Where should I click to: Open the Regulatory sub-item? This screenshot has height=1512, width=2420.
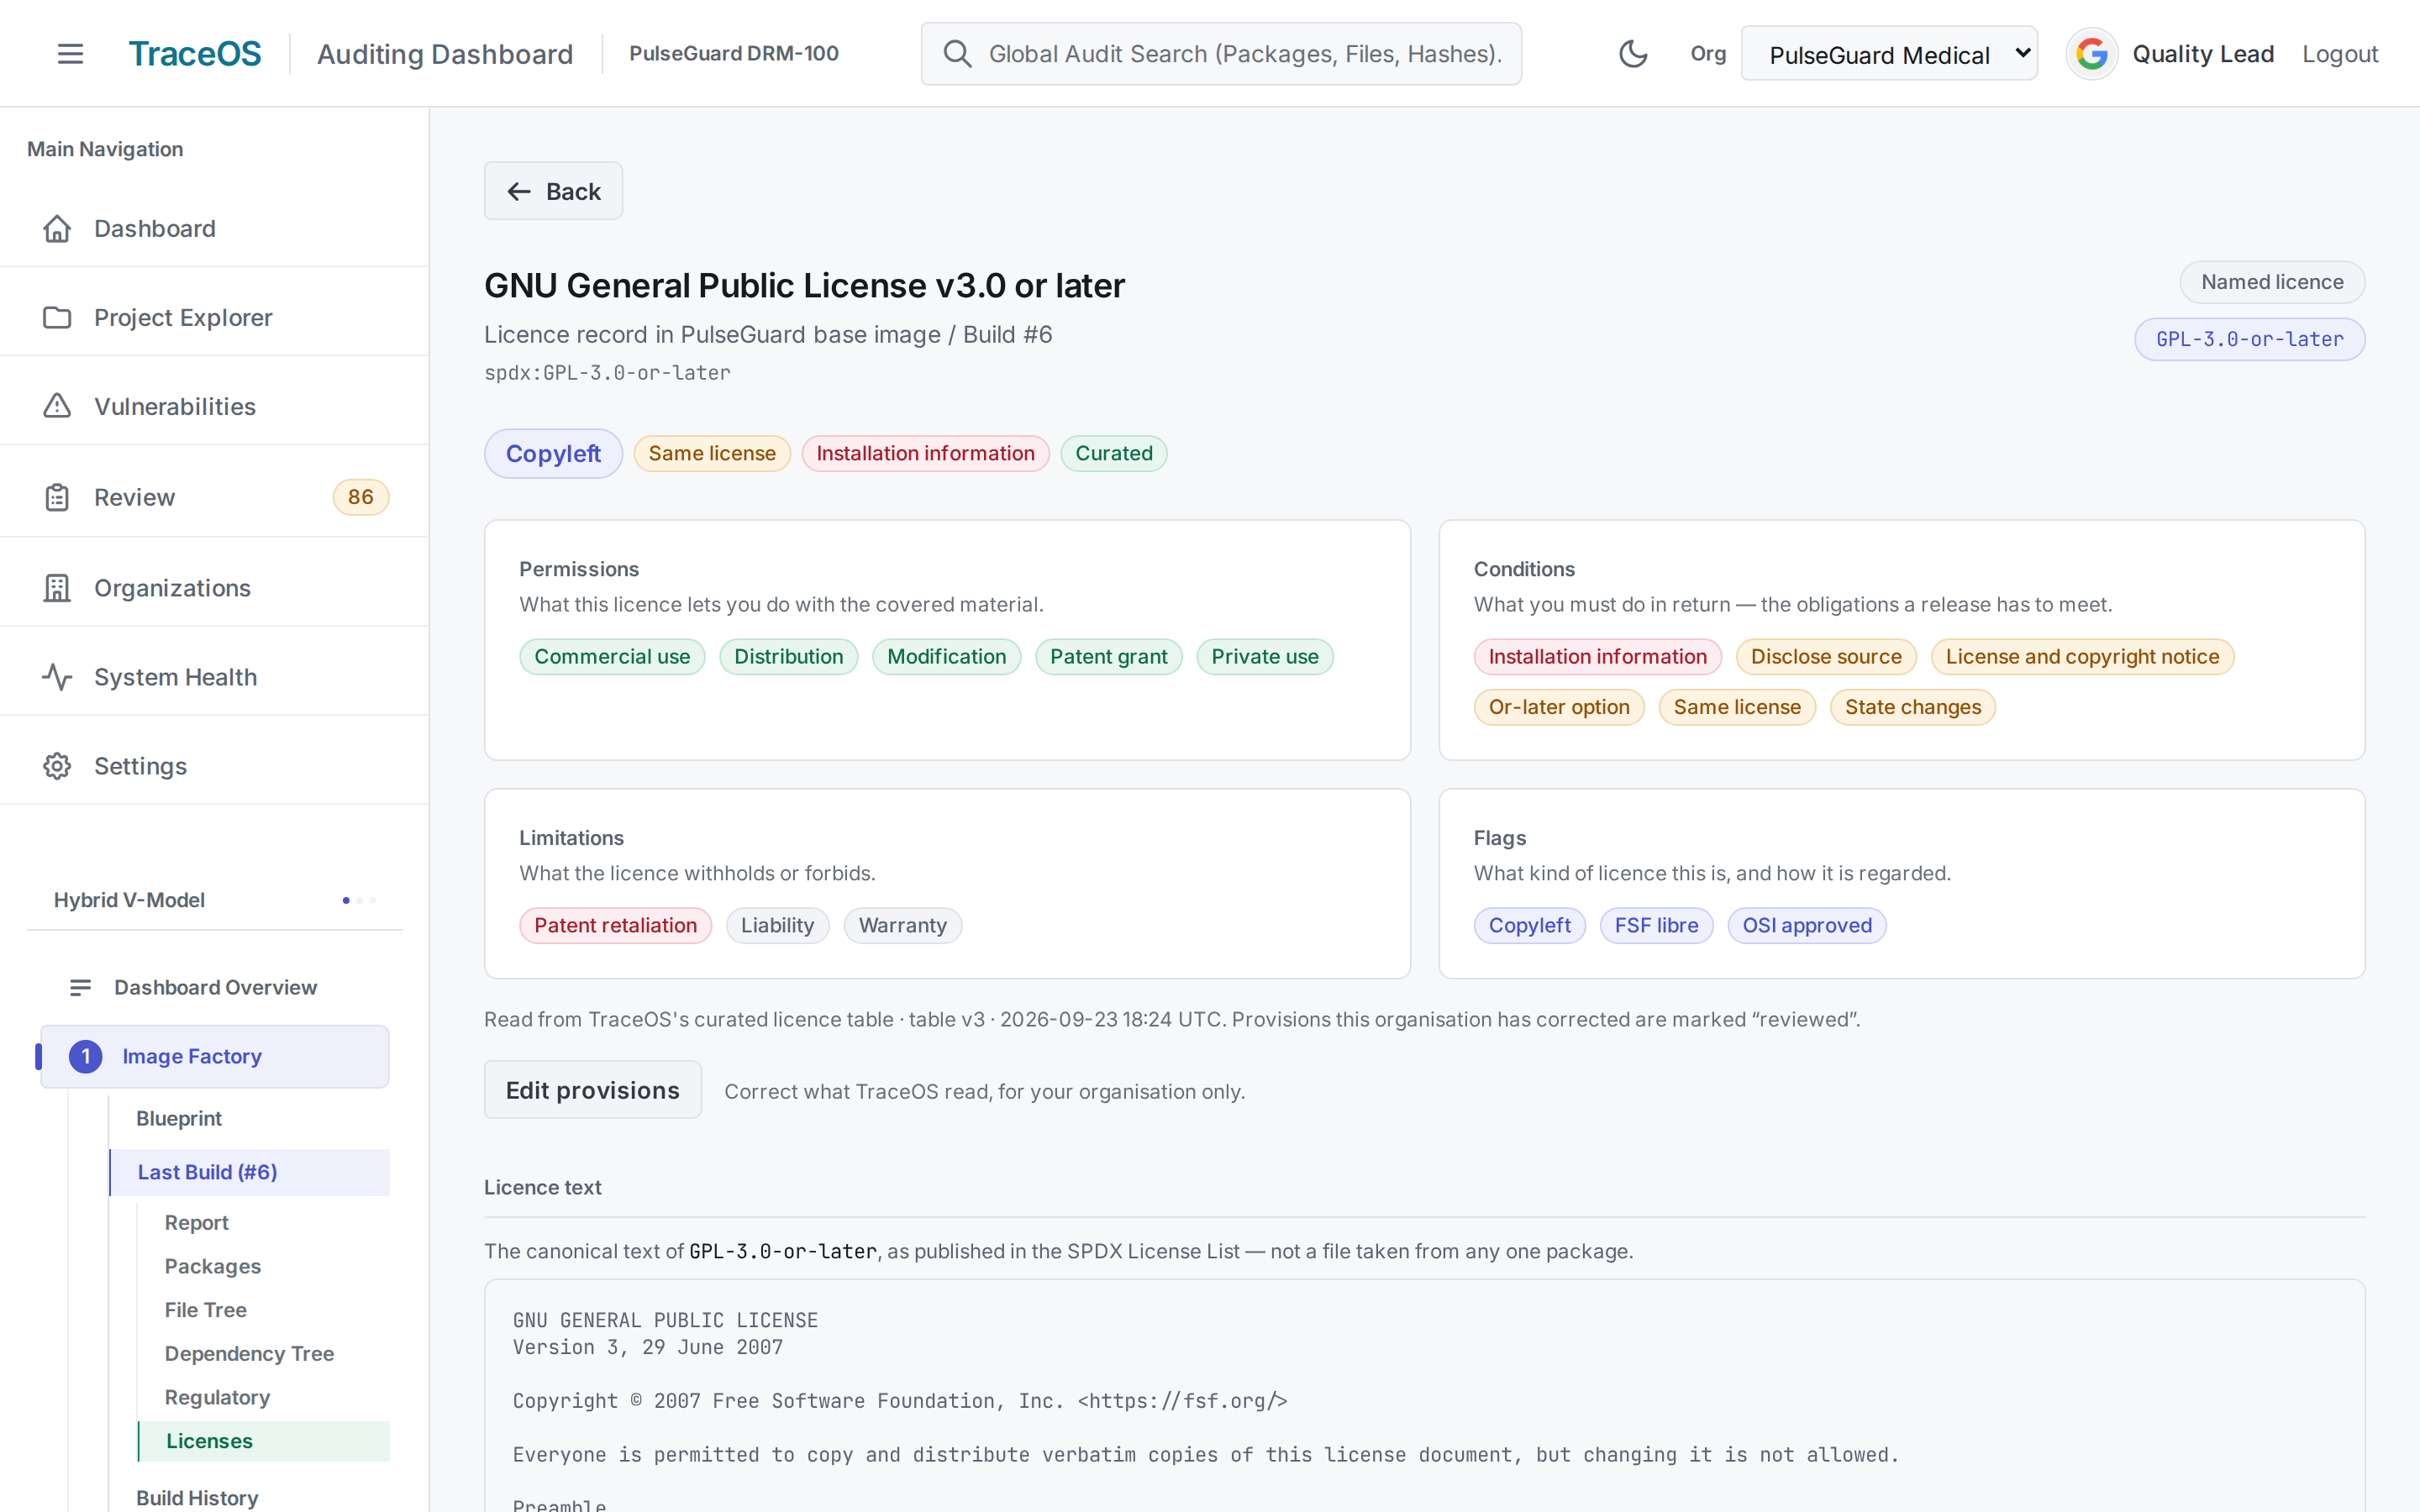click(218, 1398)
